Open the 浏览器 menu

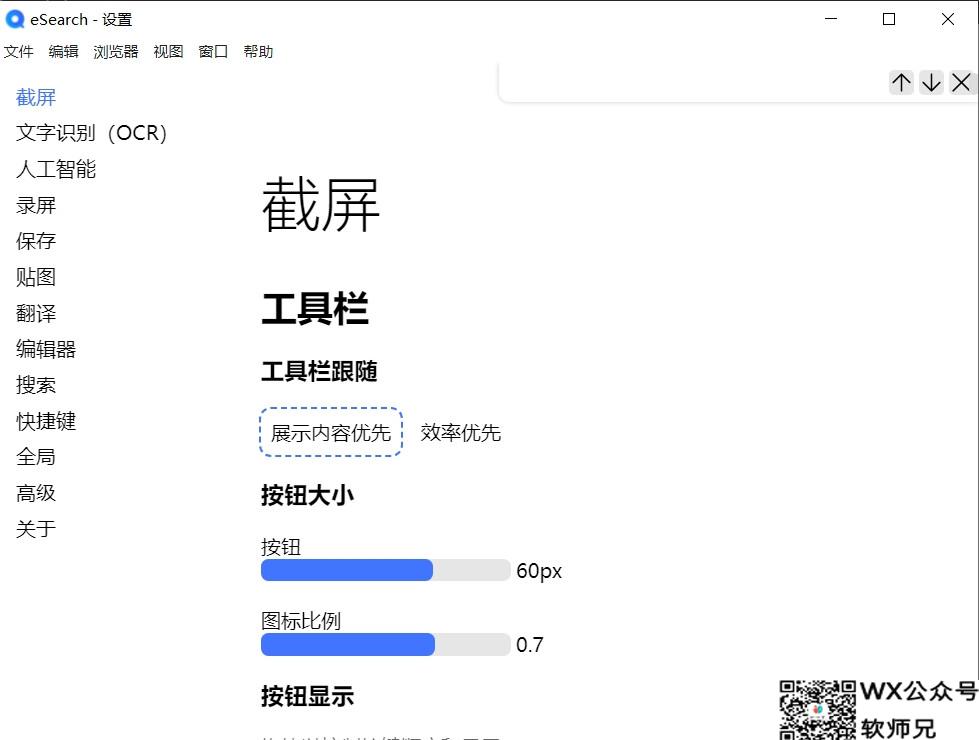(x=116, y=51)
